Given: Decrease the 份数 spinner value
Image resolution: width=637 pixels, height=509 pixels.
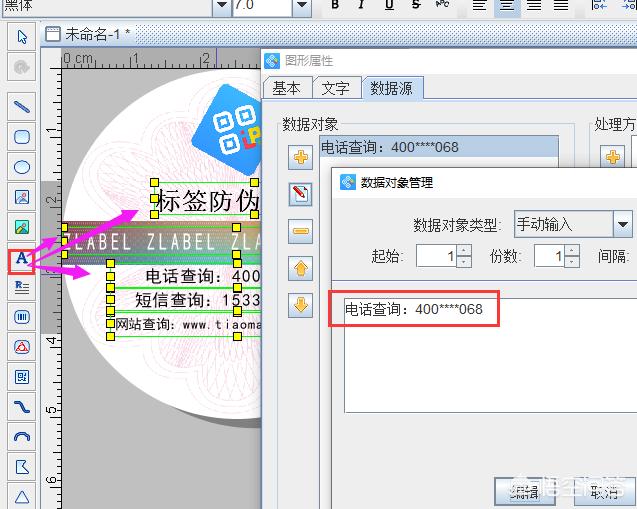Looking at the screenshot, I should point(572,261).
